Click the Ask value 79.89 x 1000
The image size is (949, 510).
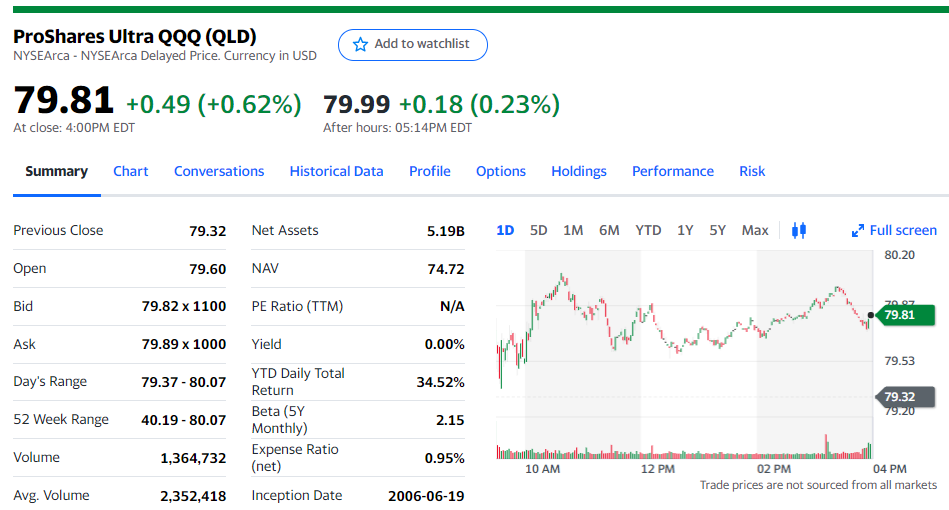pyautogui.click(x=184, y=344)
